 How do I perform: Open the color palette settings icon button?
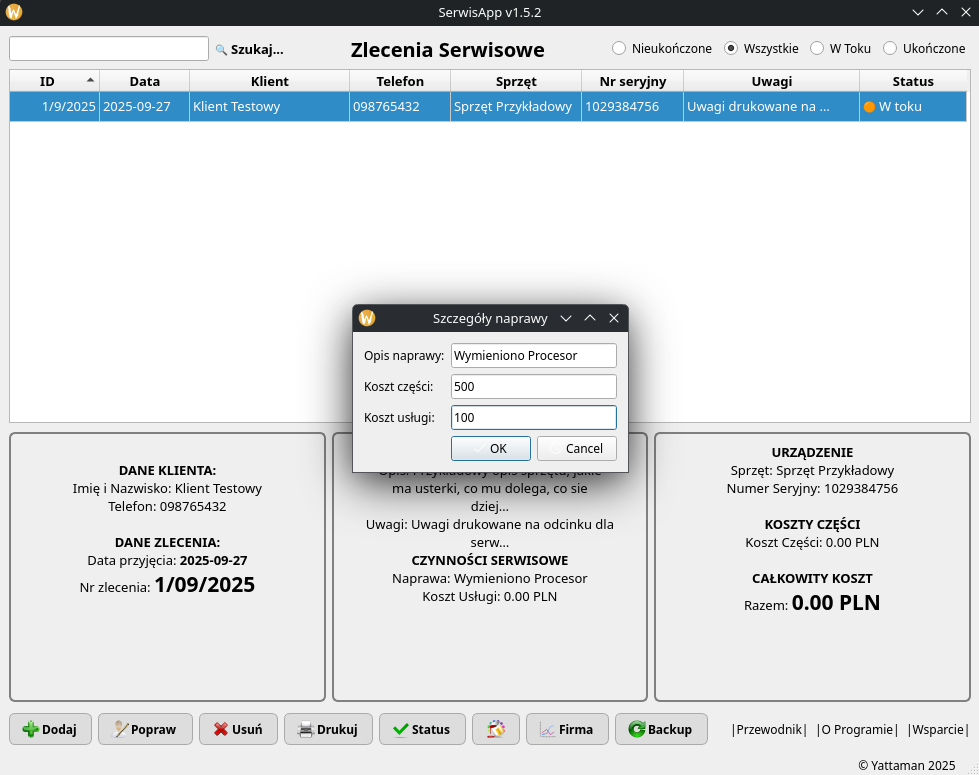[496, 729]
